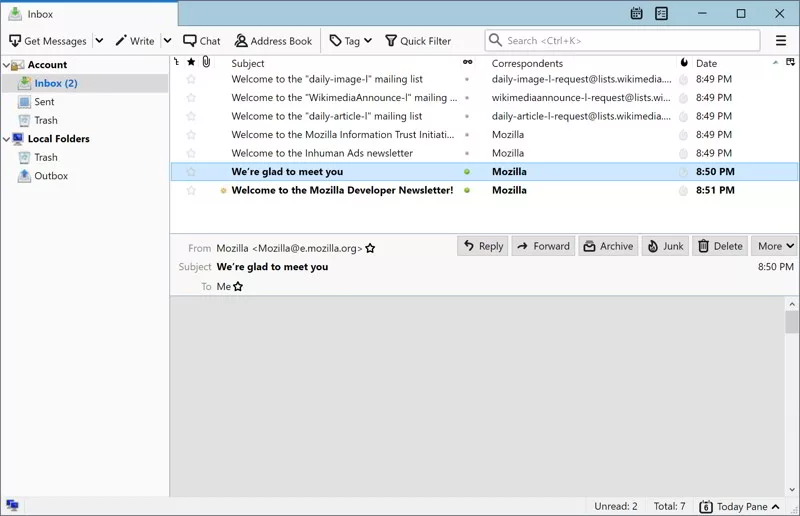Expand the Get Messages dropdown arrow

[x=99, y=41]
